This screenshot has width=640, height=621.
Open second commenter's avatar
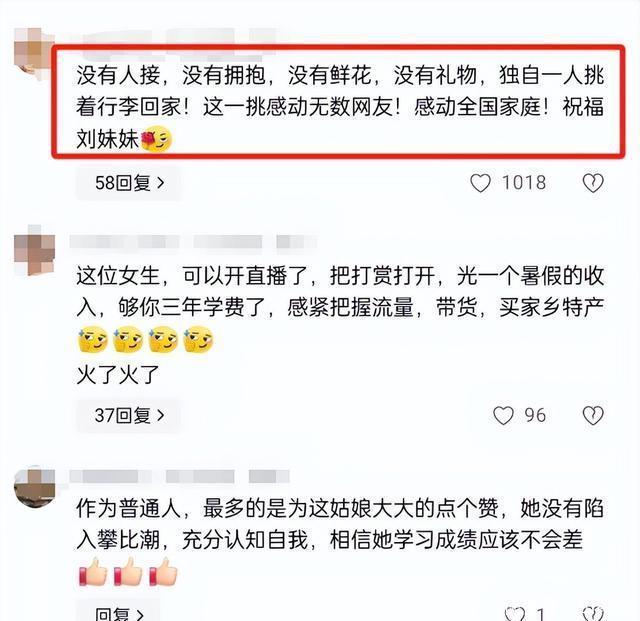coord(34,250)
